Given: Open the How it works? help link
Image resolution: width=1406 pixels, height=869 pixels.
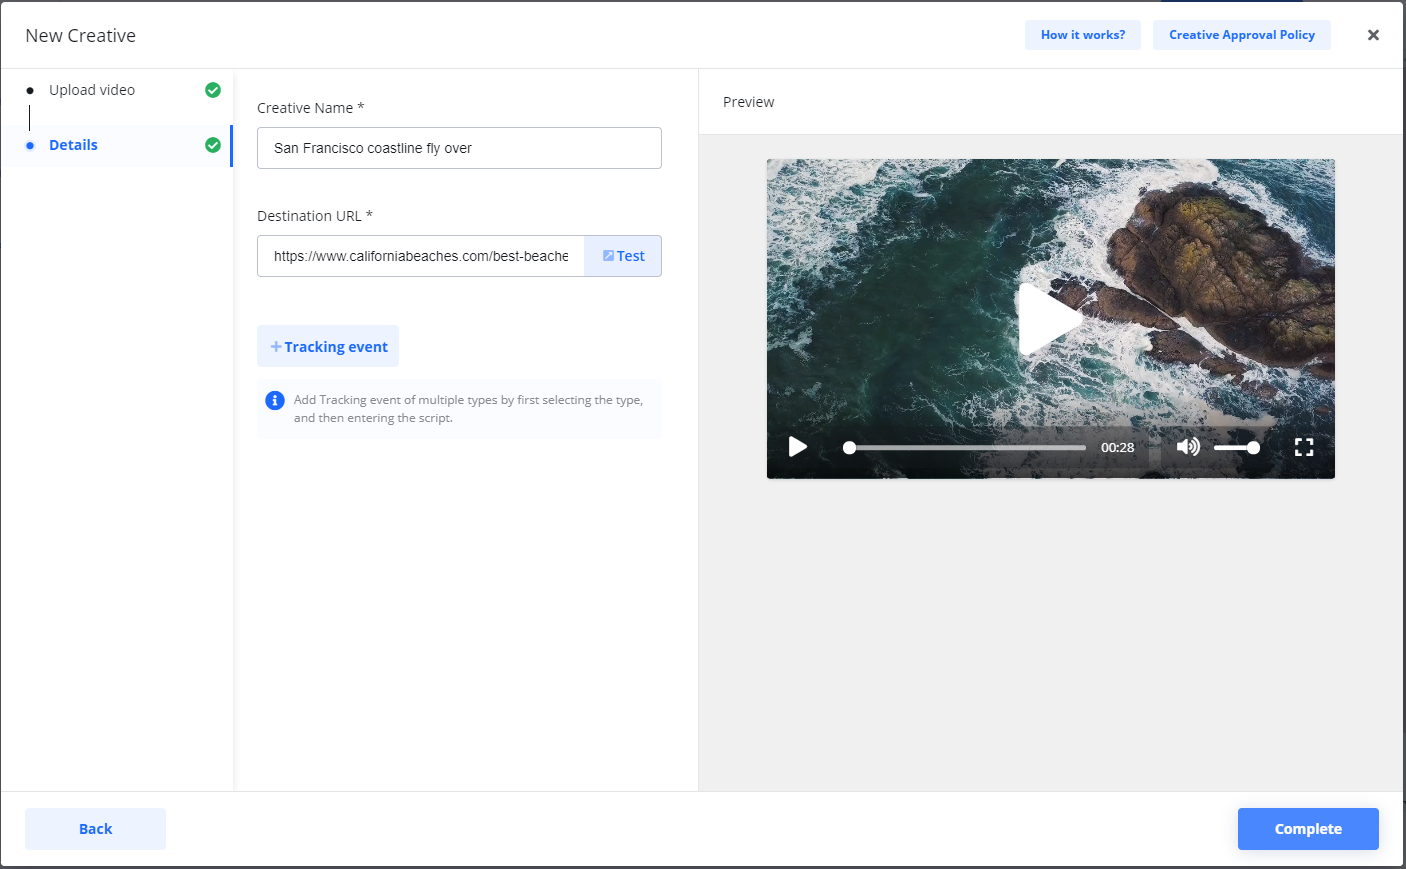Looking at the screenshot, I should 1082,35.
